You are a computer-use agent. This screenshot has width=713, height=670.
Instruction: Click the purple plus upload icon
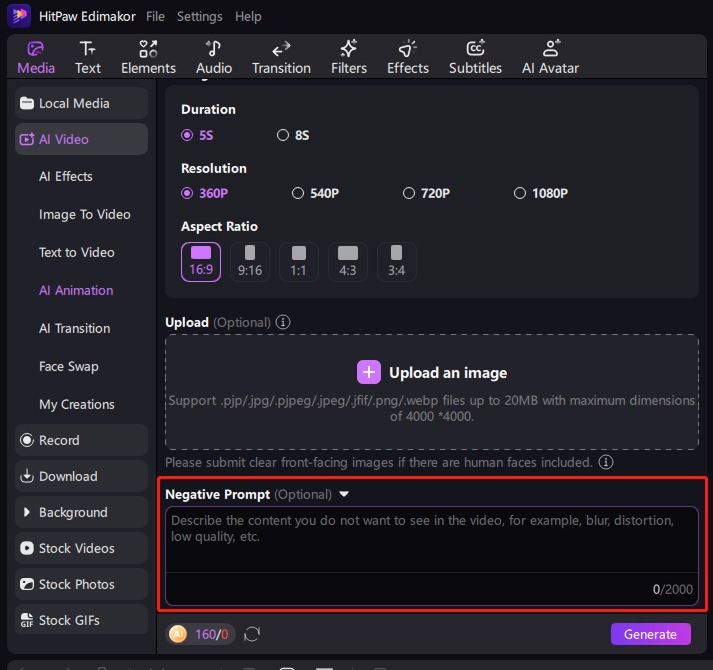click(x=369, y=372)
